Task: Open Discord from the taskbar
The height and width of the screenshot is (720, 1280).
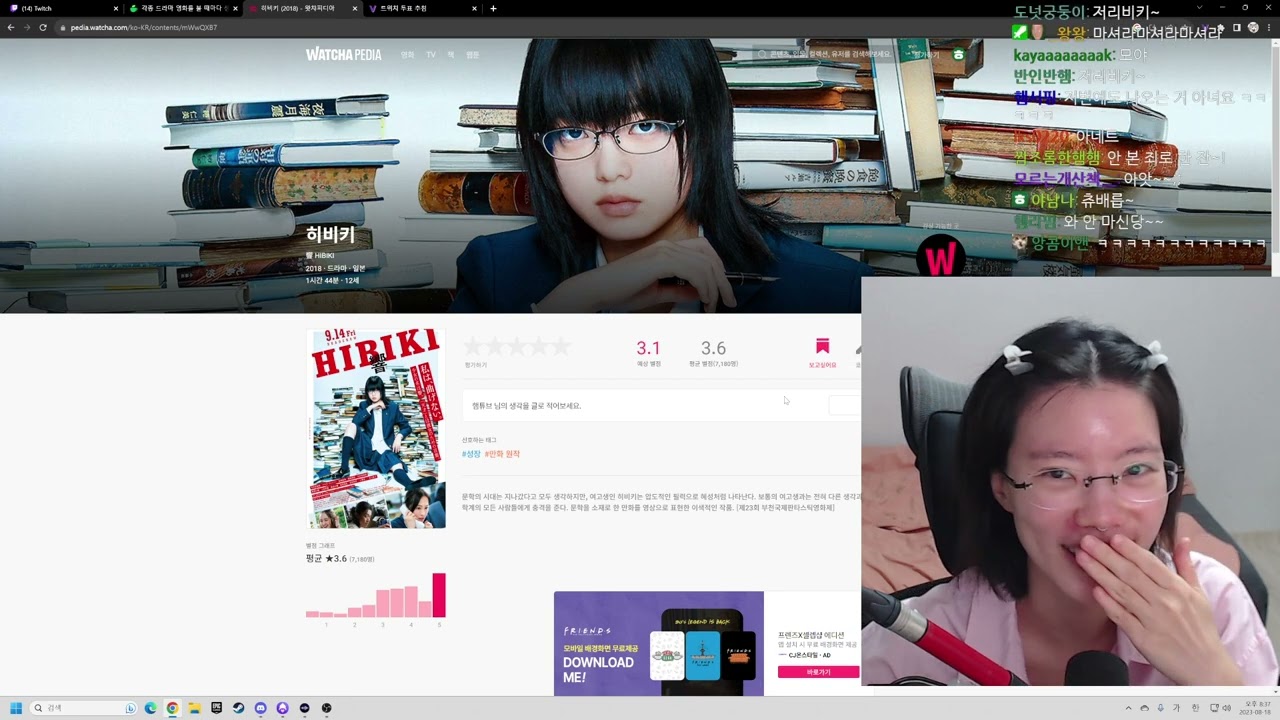Action: (x=261, y=708)
